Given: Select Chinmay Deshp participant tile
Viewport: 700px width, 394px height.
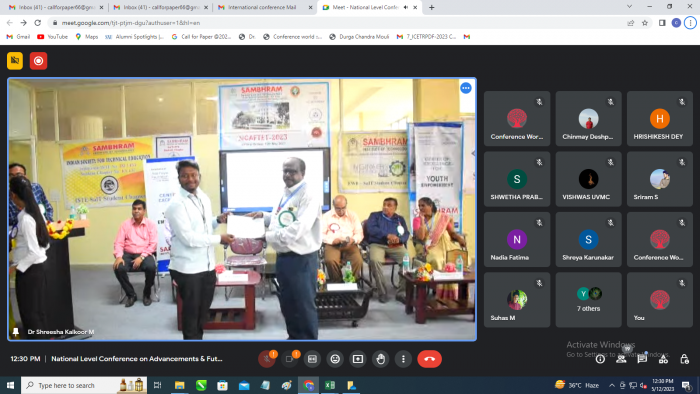Looking at the screenshot, I should point(588,119).
